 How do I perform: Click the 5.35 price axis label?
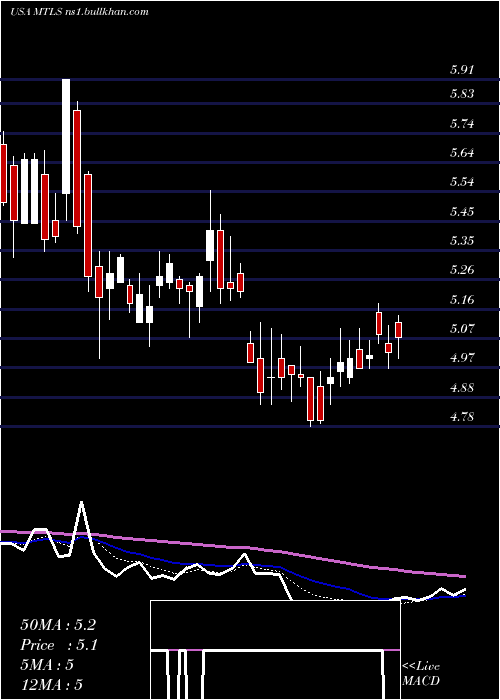(462, 241)
